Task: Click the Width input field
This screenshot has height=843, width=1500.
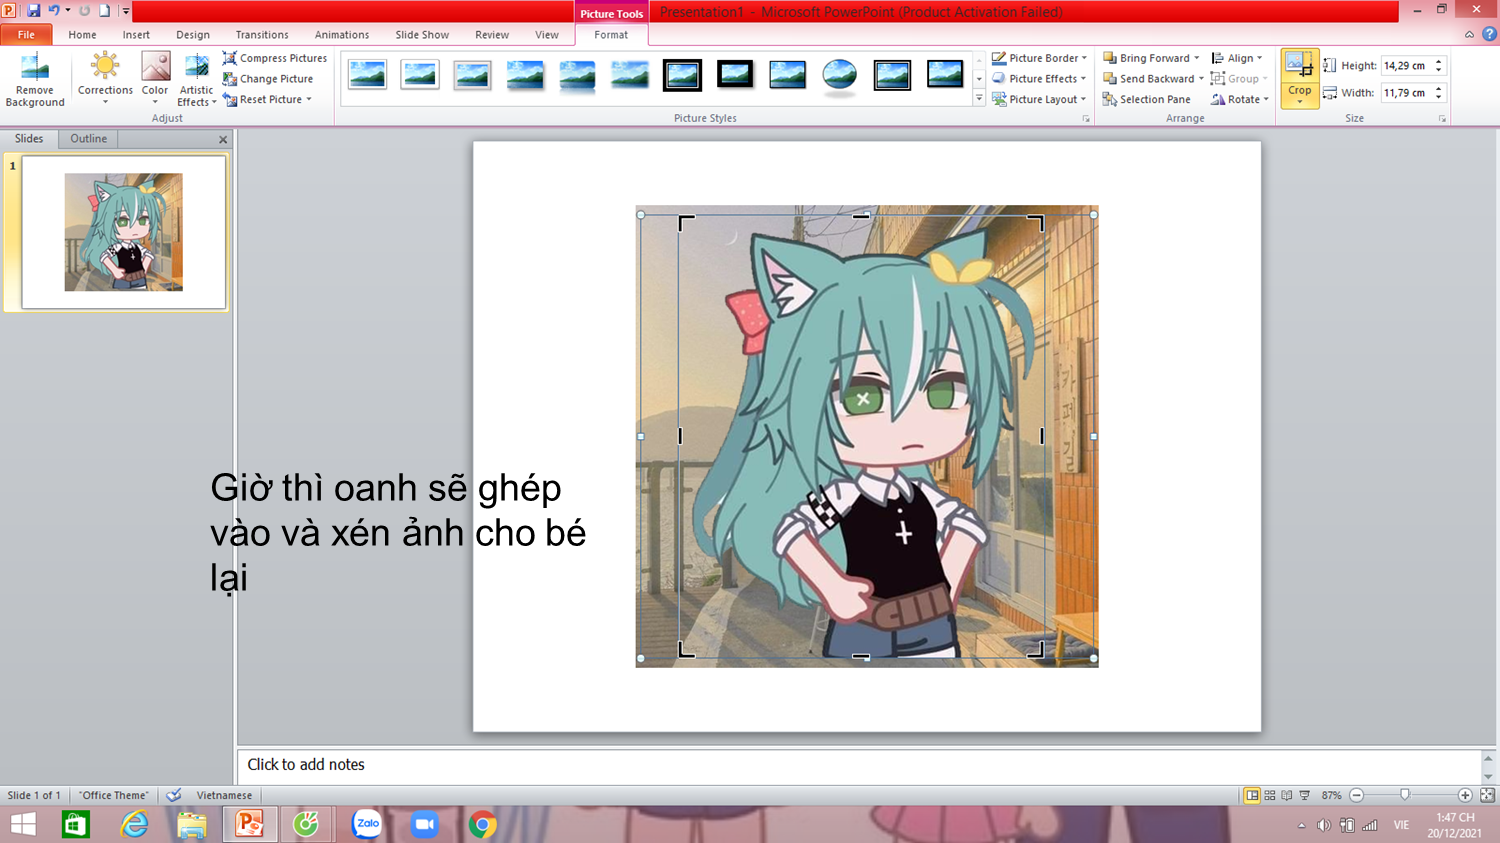Action: click(x=1406, y=93)
